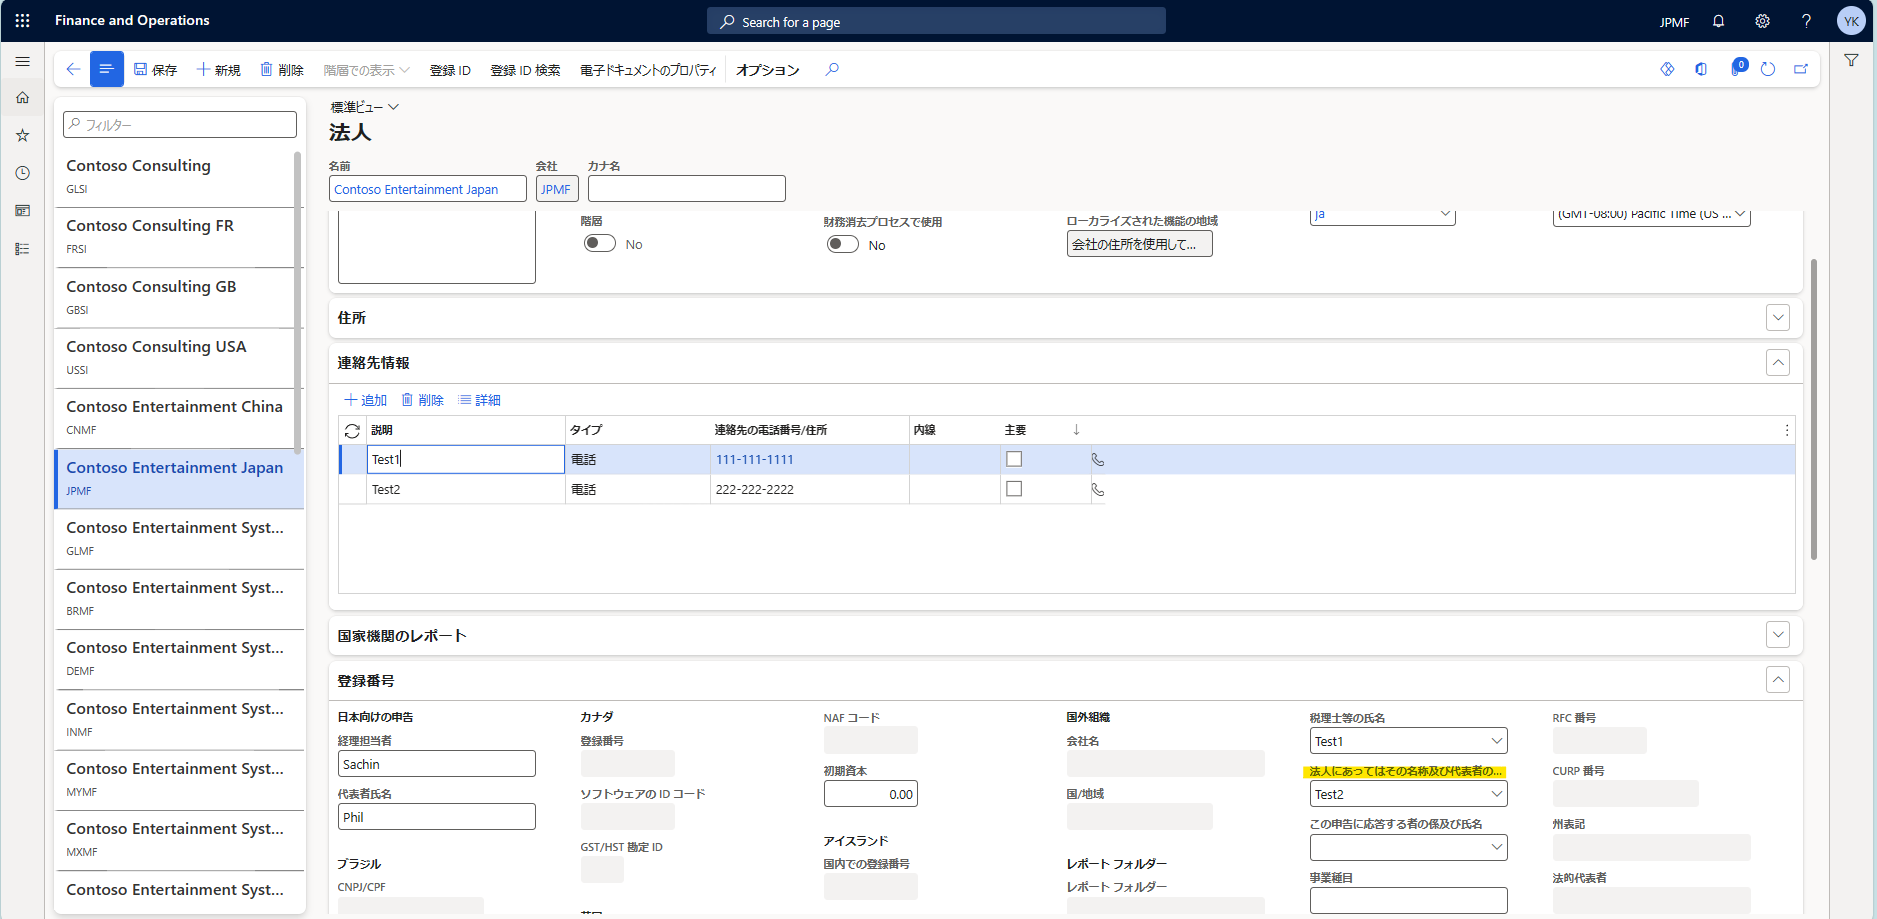
Task: Click 削除 button in contact info
Action: pos(423,400)
